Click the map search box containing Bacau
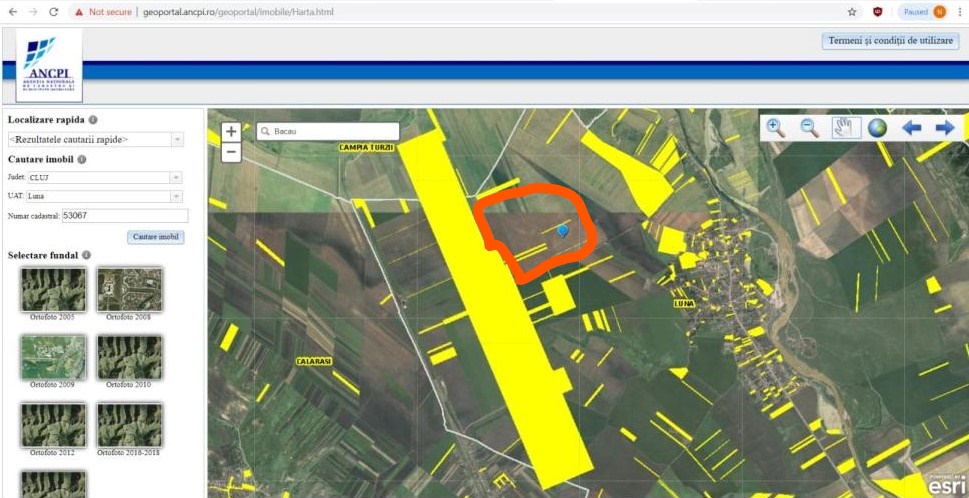The image size is (969, 498). [x=328, y=132]
